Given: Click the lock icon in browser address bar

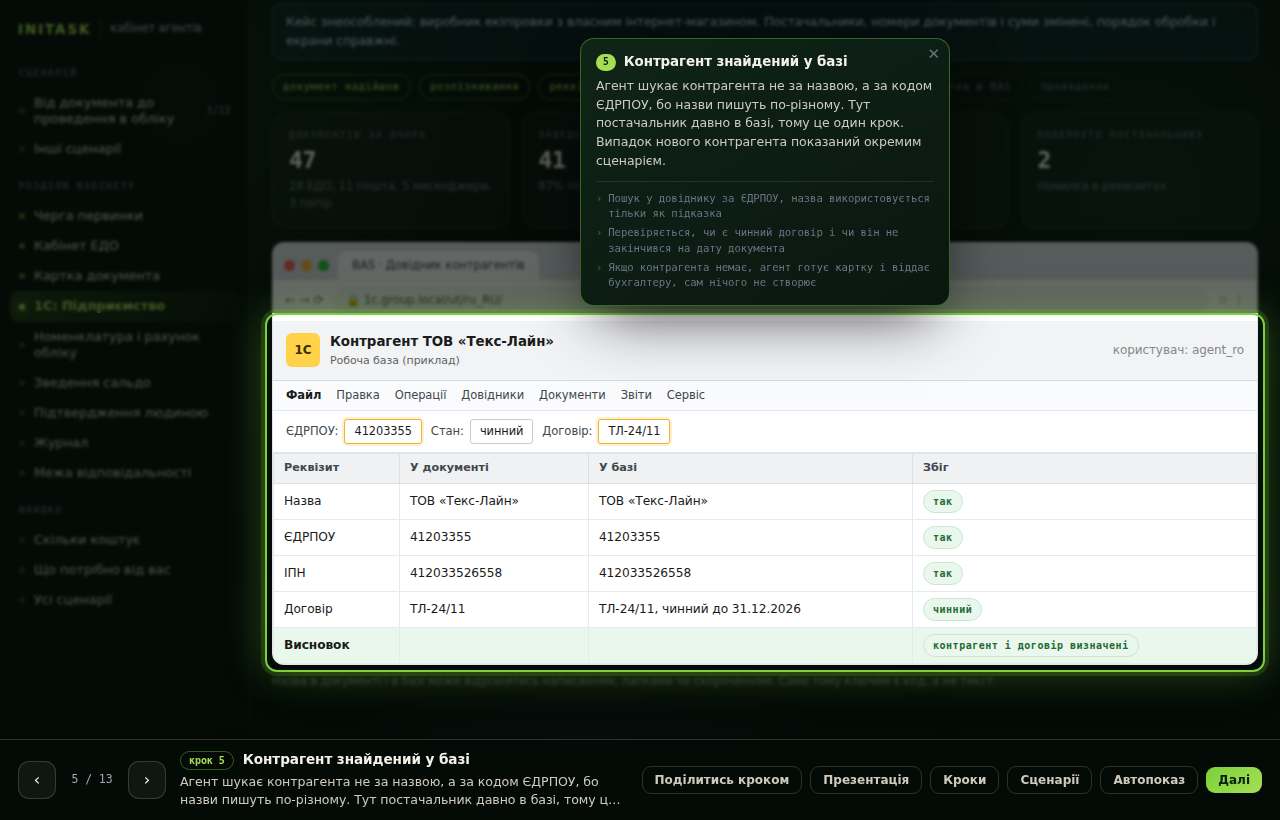Looking at the screenshot, I should tap(352, 299).
